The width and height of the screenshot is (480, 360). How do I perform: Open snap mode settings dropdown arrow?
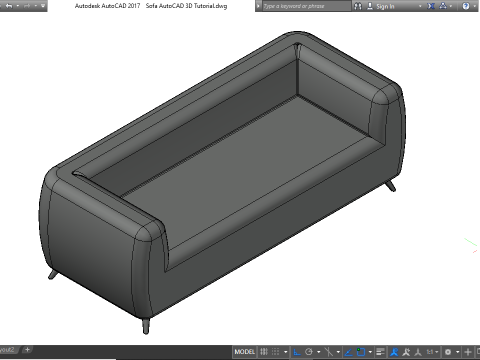286,352
